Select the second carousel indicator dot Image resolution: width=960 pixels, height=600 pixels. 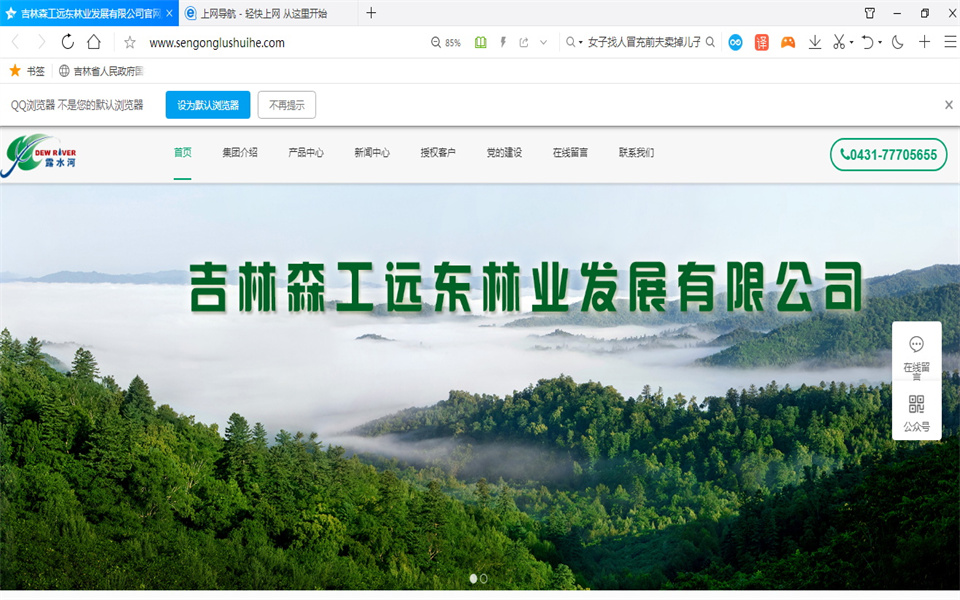[484, 577]
